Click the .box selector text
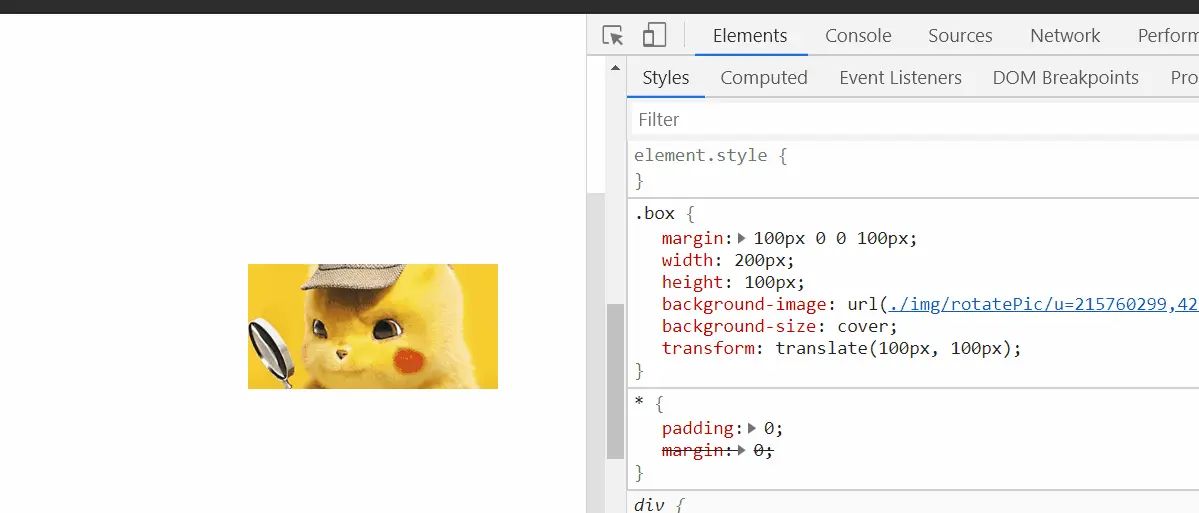The image size is (1199, 513). [655, 214]
